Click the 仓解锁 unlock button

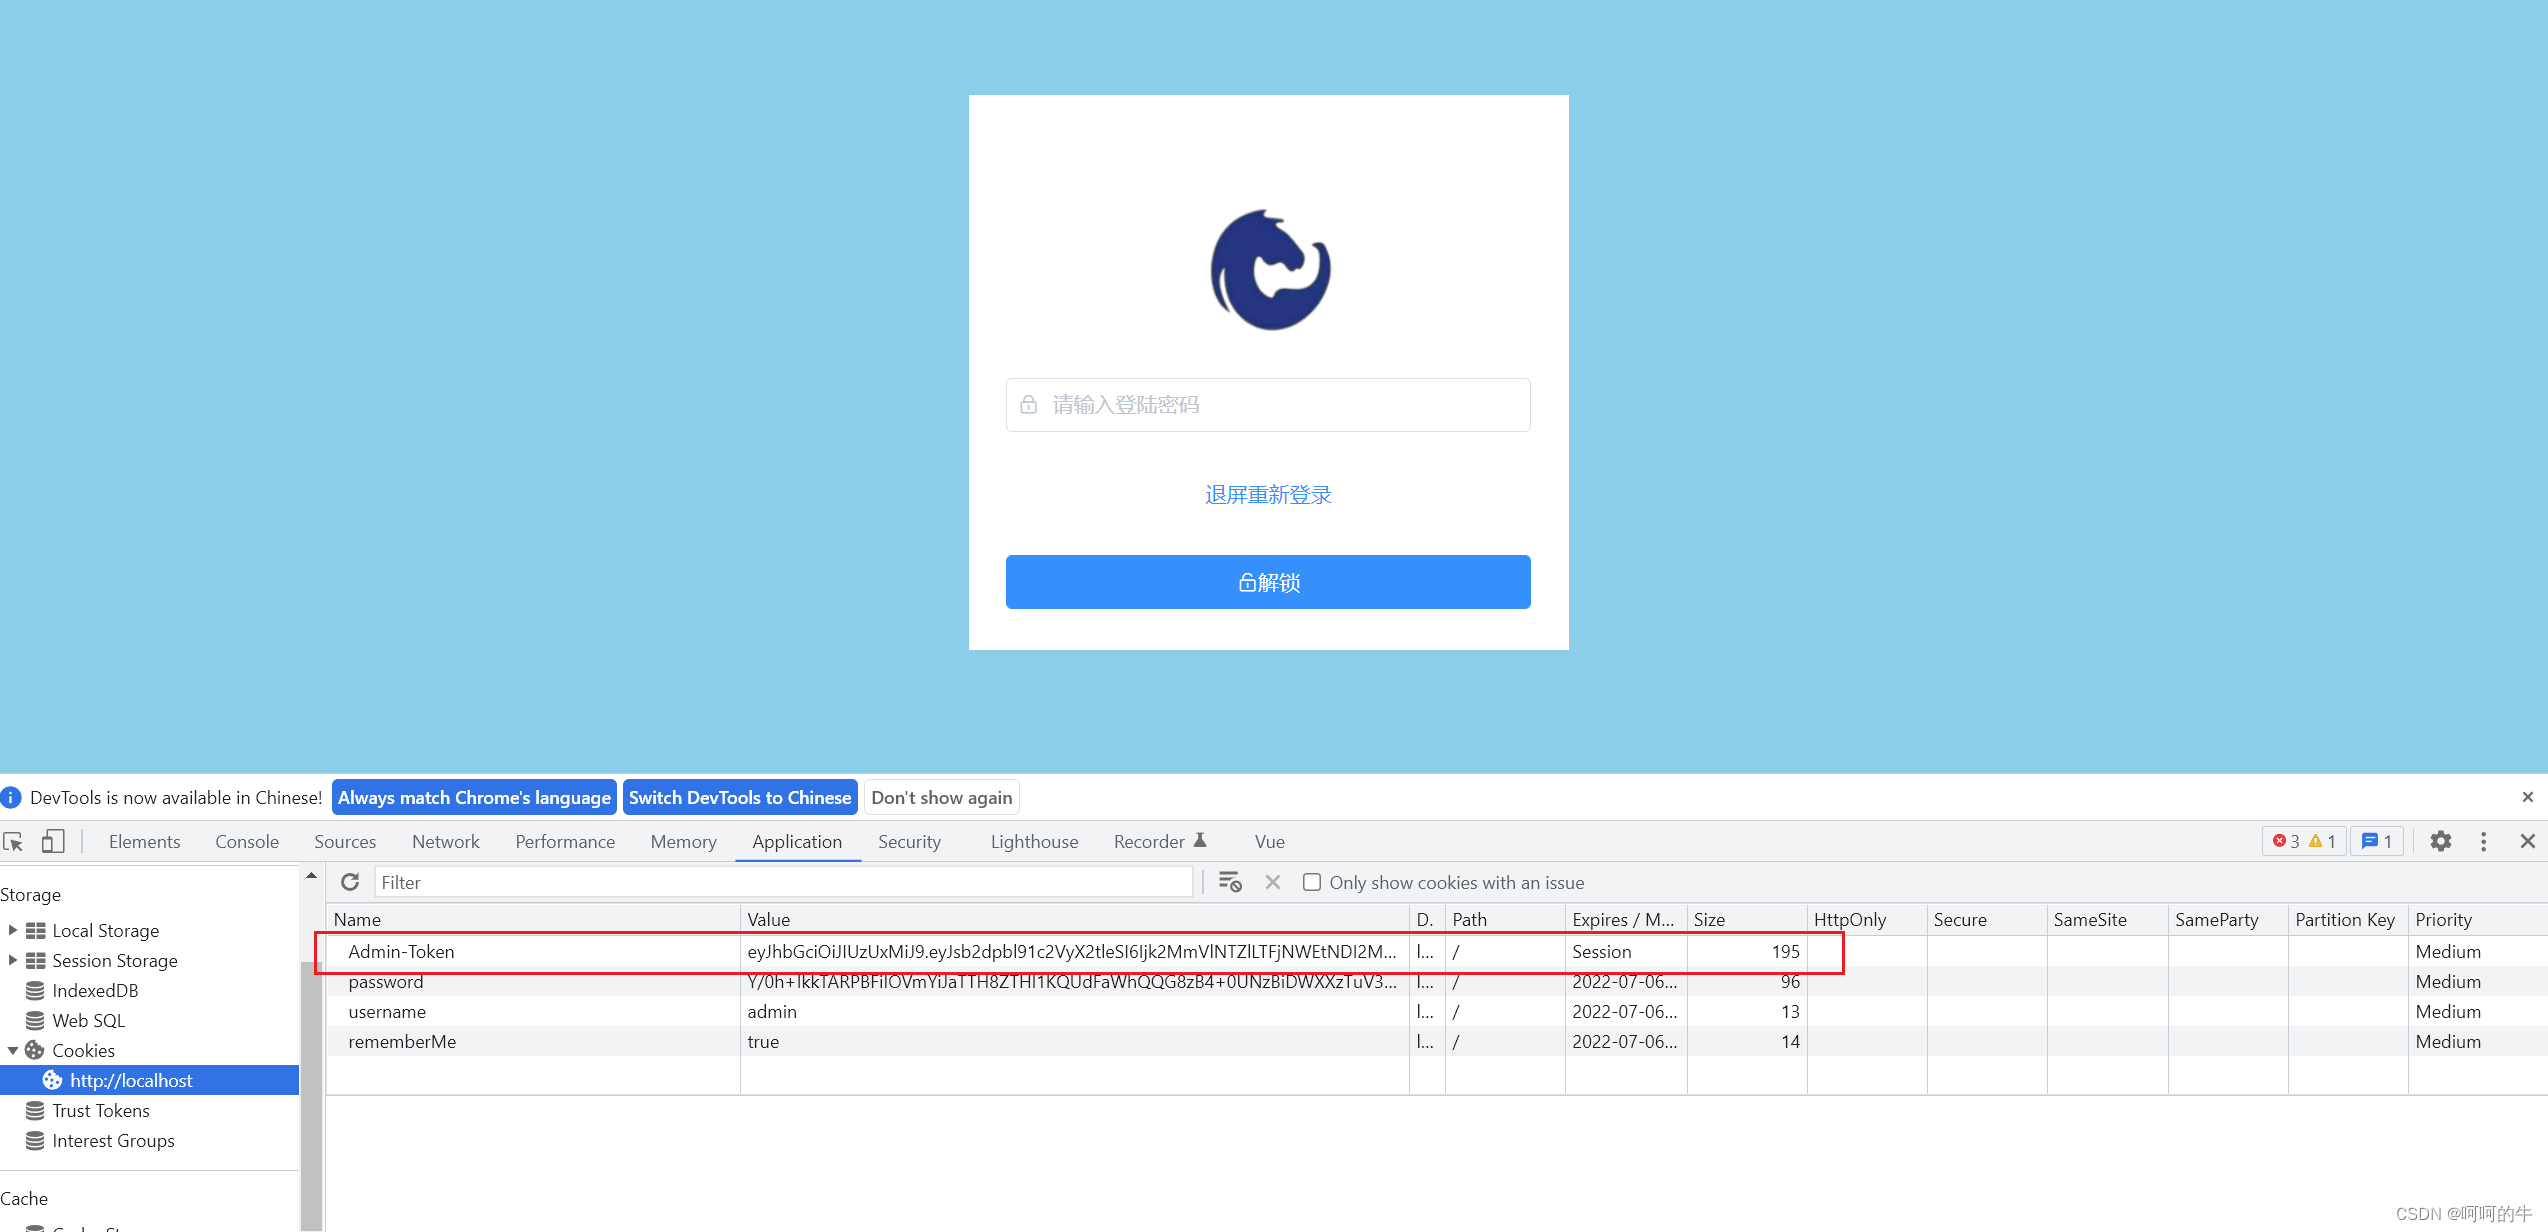point(1268,580)
